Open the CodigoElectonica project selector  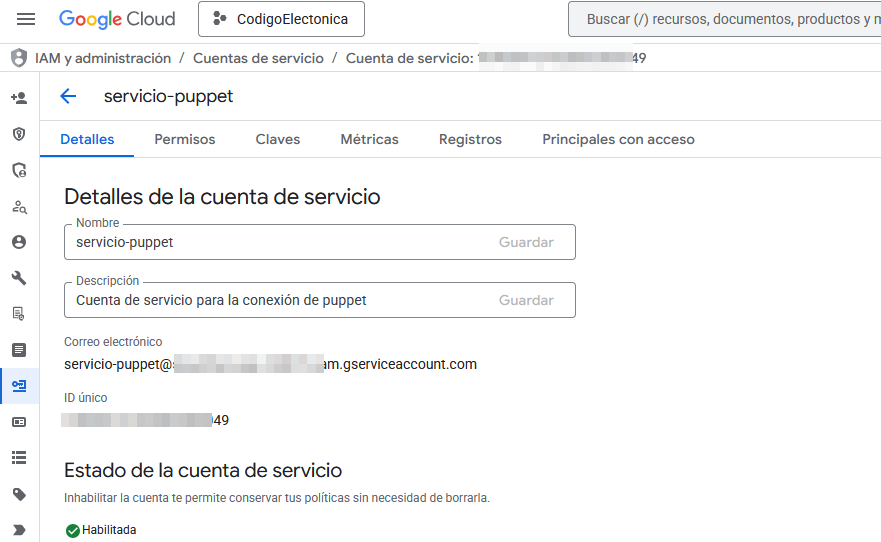click(281, 19)
